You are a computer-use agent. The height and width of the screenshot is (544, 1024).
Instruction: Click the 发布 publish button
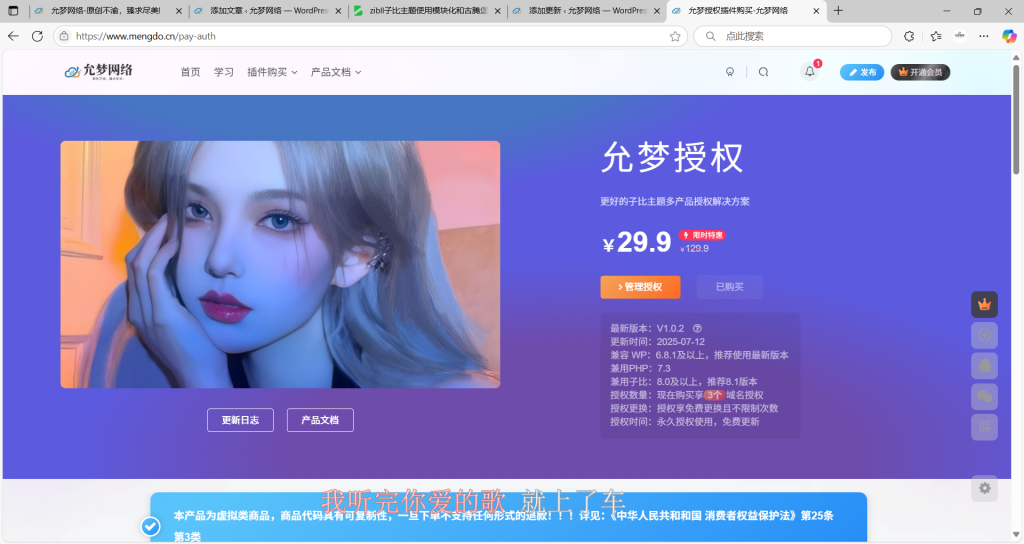coord(862,72)
